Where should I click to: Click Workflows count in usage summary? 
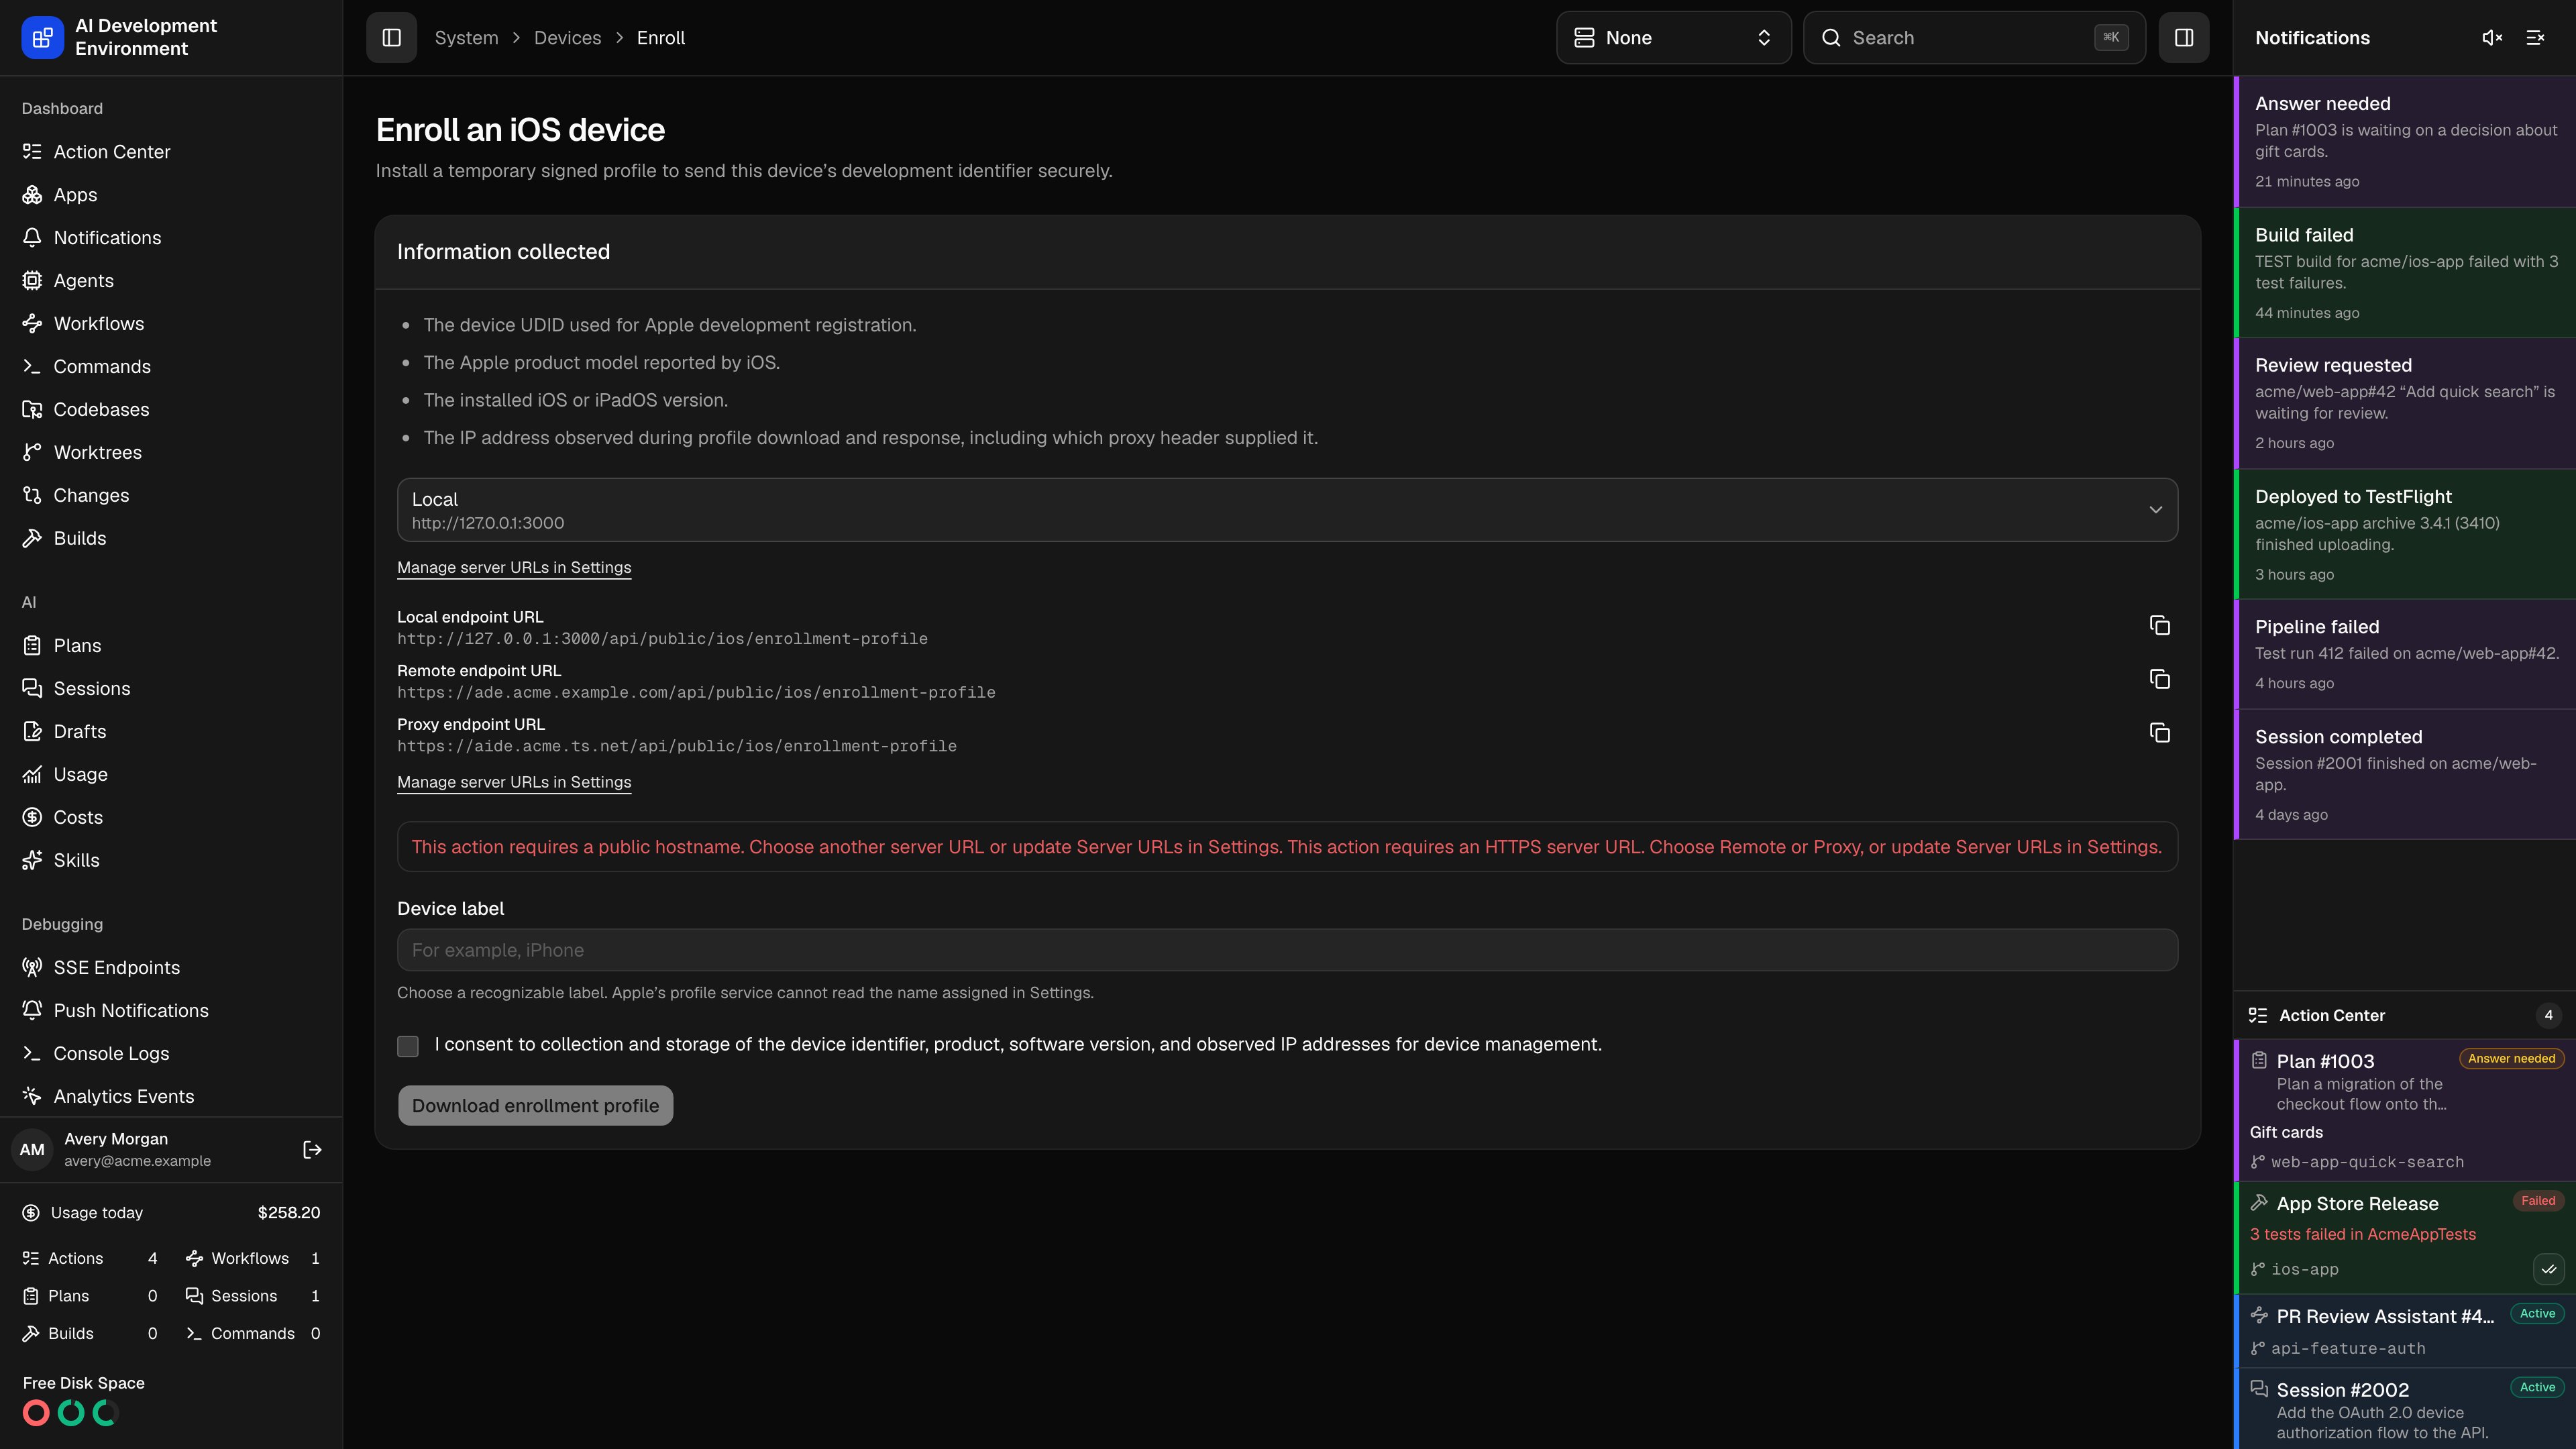253,1259
